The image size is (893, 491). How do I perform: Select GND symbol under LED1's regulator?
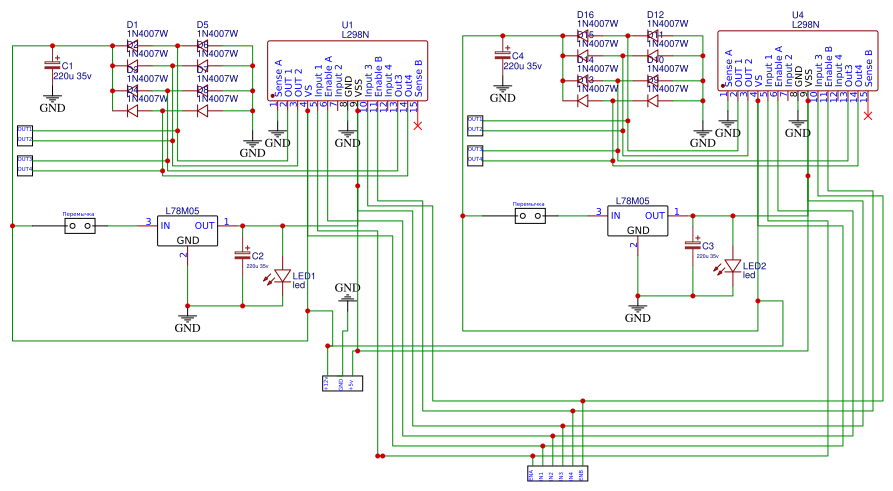[x=187, y=324]
